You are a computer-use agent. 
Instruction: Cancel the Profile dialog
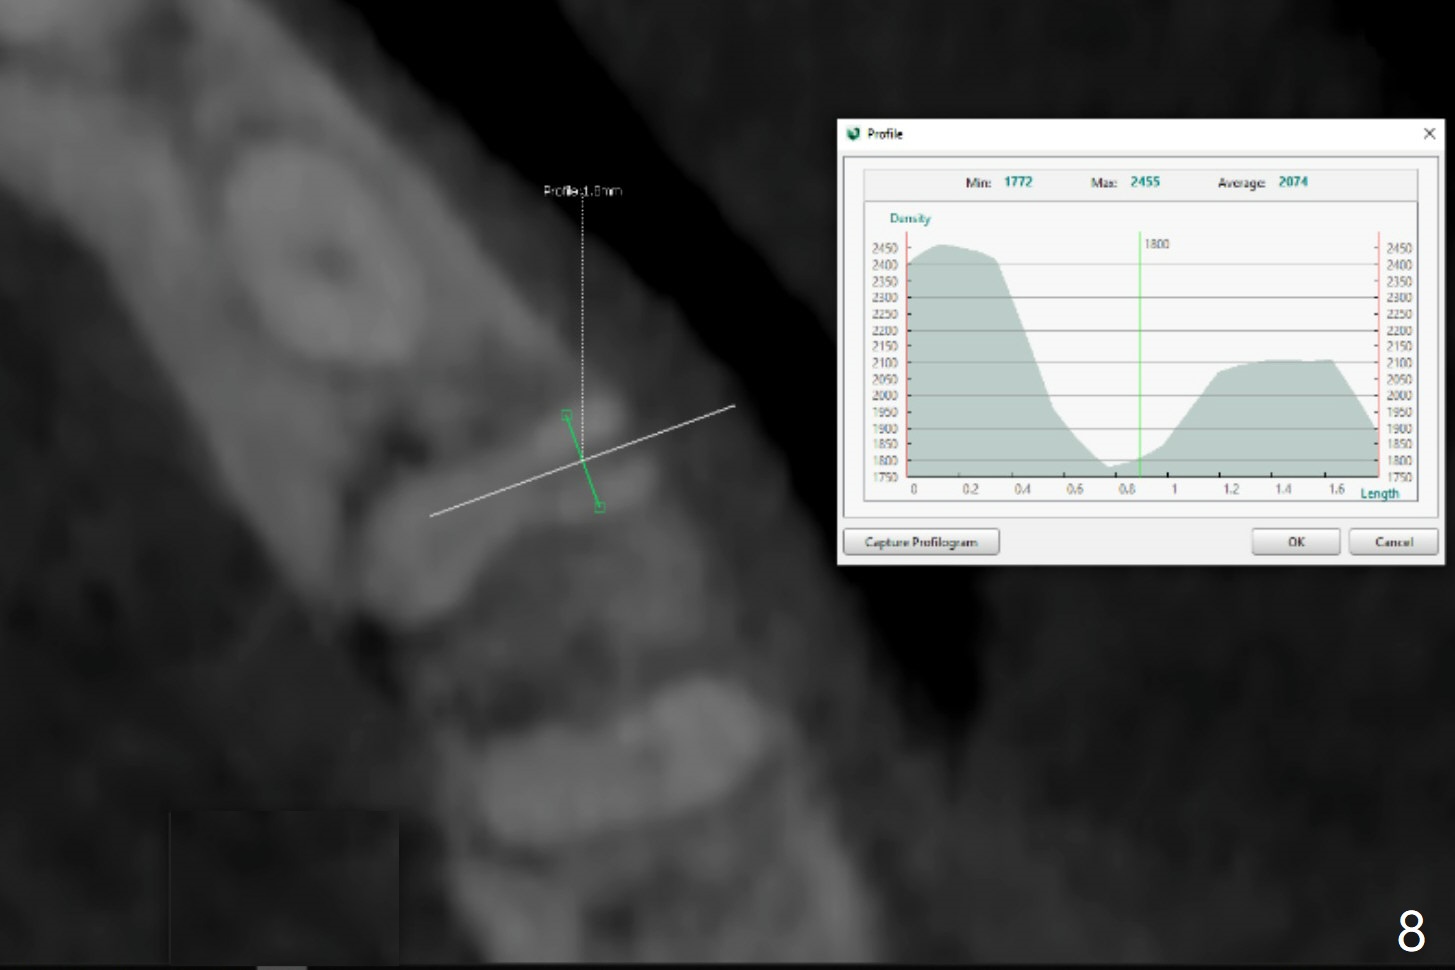(1393, 542)
